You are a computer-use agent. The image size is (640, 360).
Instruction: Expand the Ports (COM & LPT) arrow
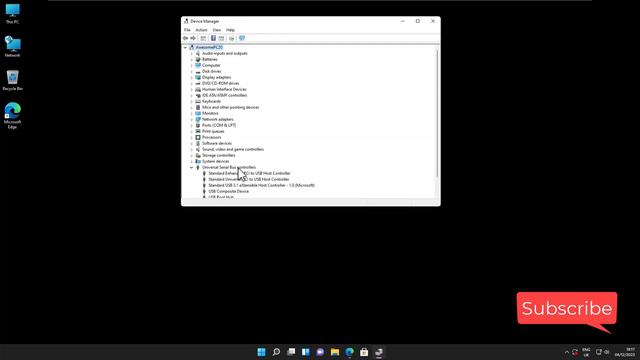191,125
